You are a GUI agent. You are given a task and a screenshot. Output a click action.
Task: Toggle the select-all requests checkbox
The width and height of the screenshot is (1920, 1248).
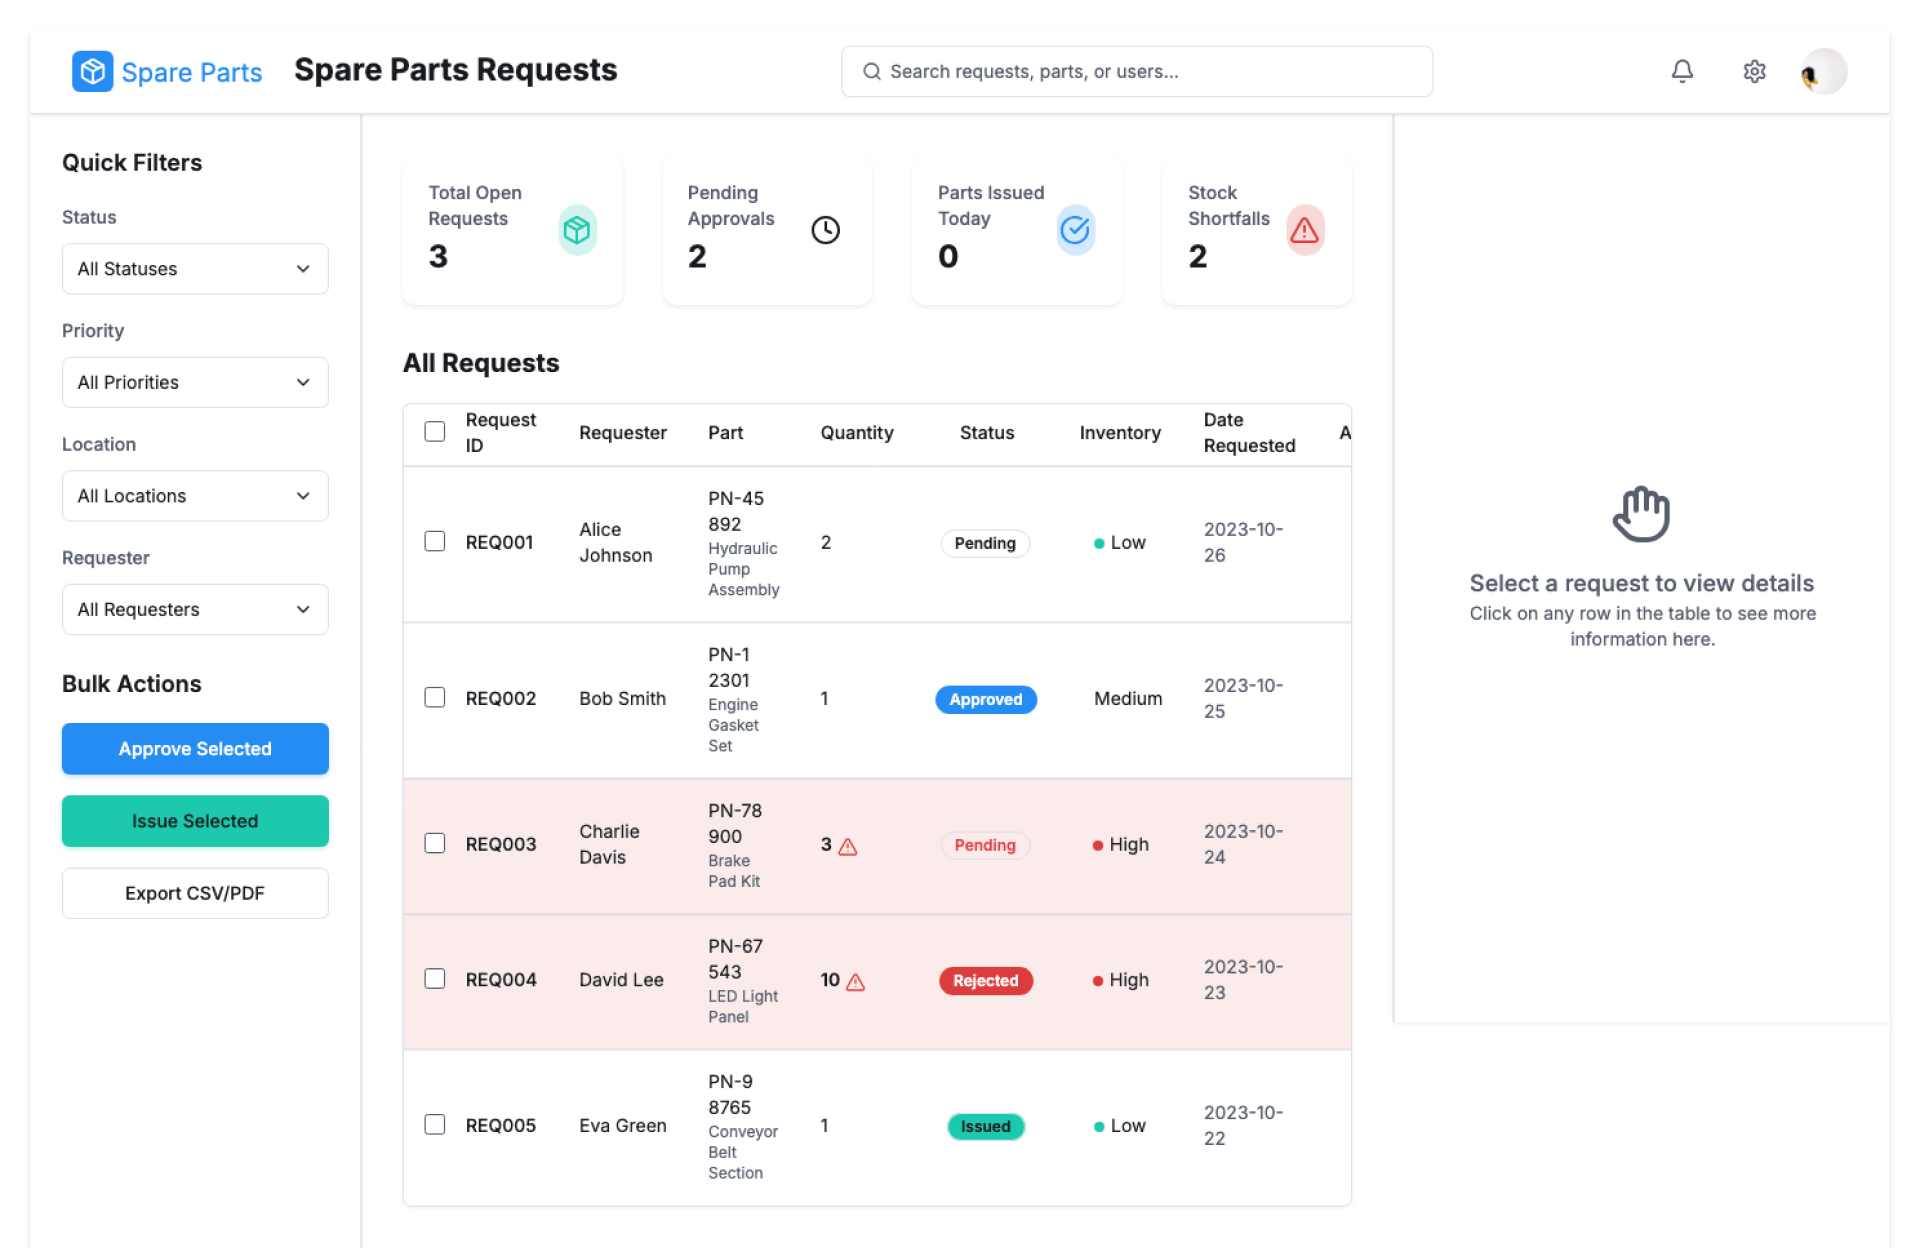coord(434,431)
